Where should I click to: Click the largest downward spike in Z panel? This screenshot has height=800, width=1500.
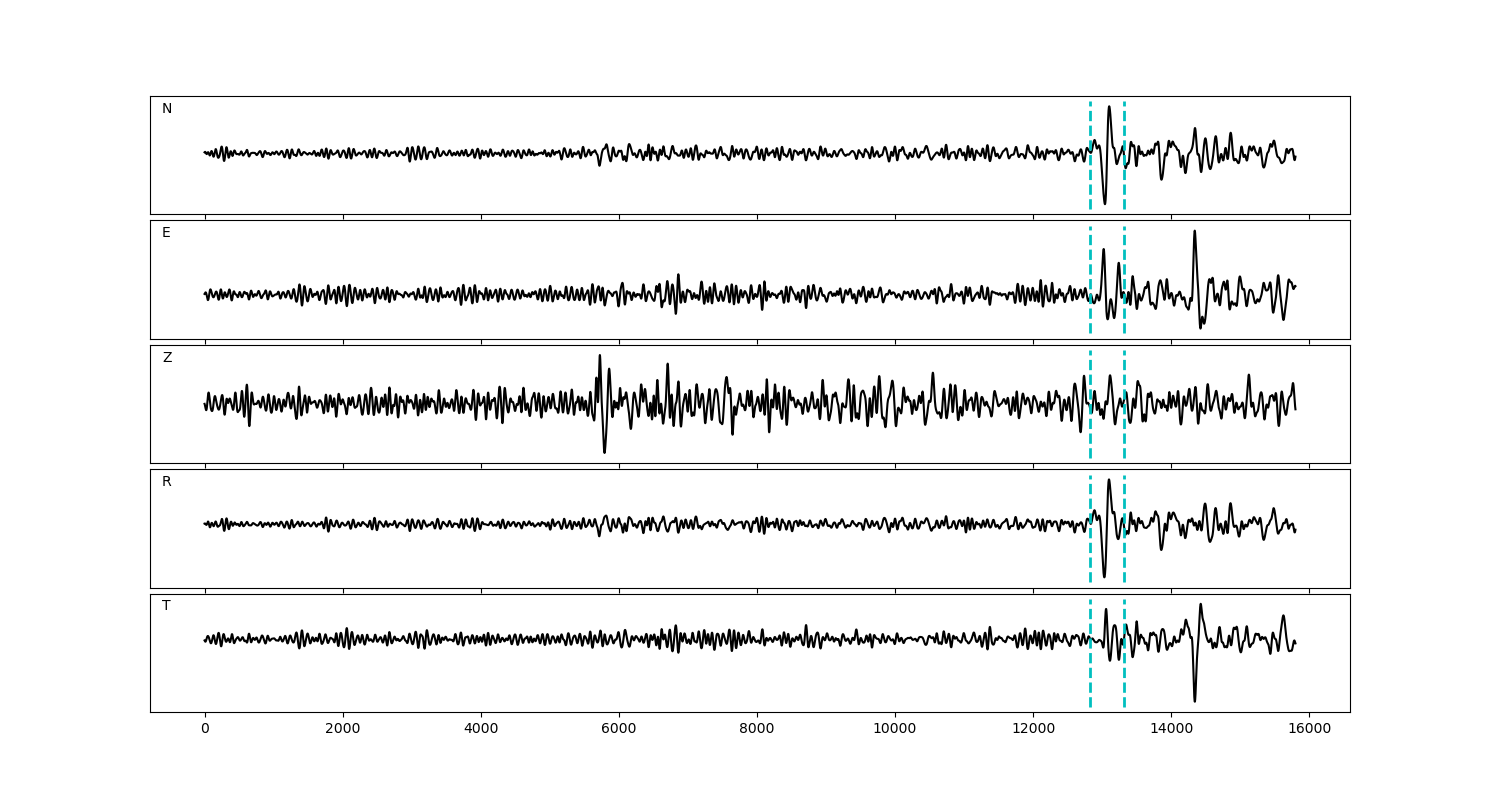point(604,452)
